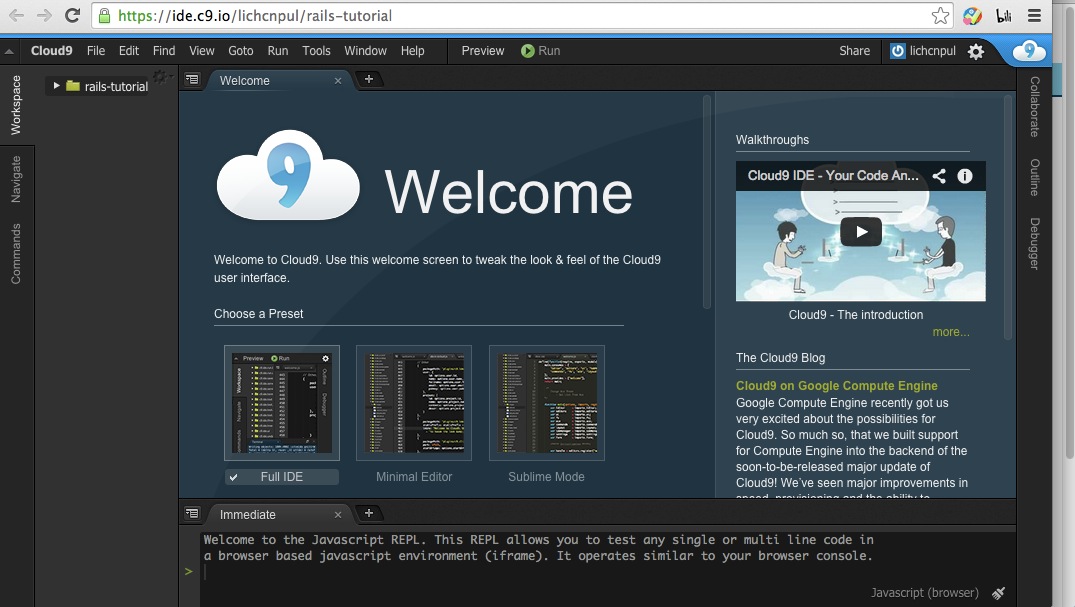Add a new console tab with plus
The width and height of the screenshot is (1075, 607).
point(369,513)
